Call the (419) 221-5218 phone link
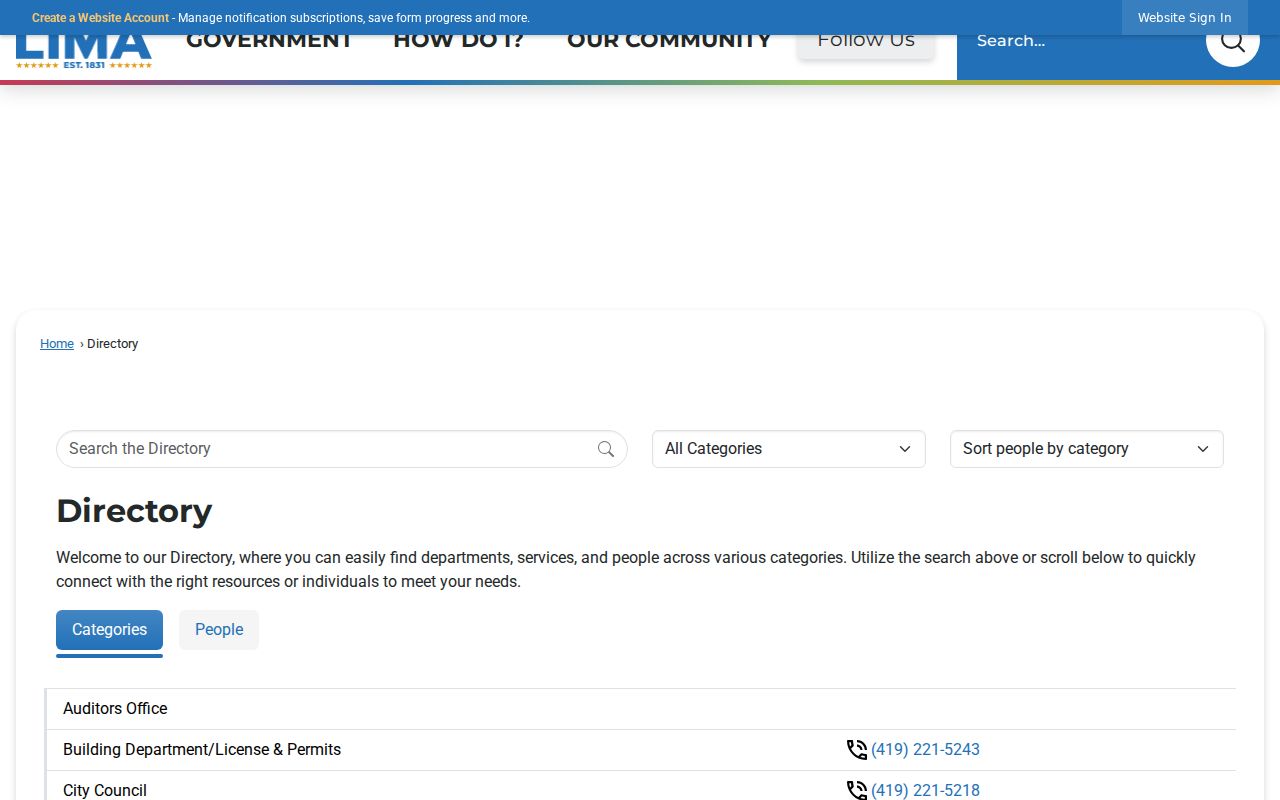 pyautogui.click(x=925, y=790)
